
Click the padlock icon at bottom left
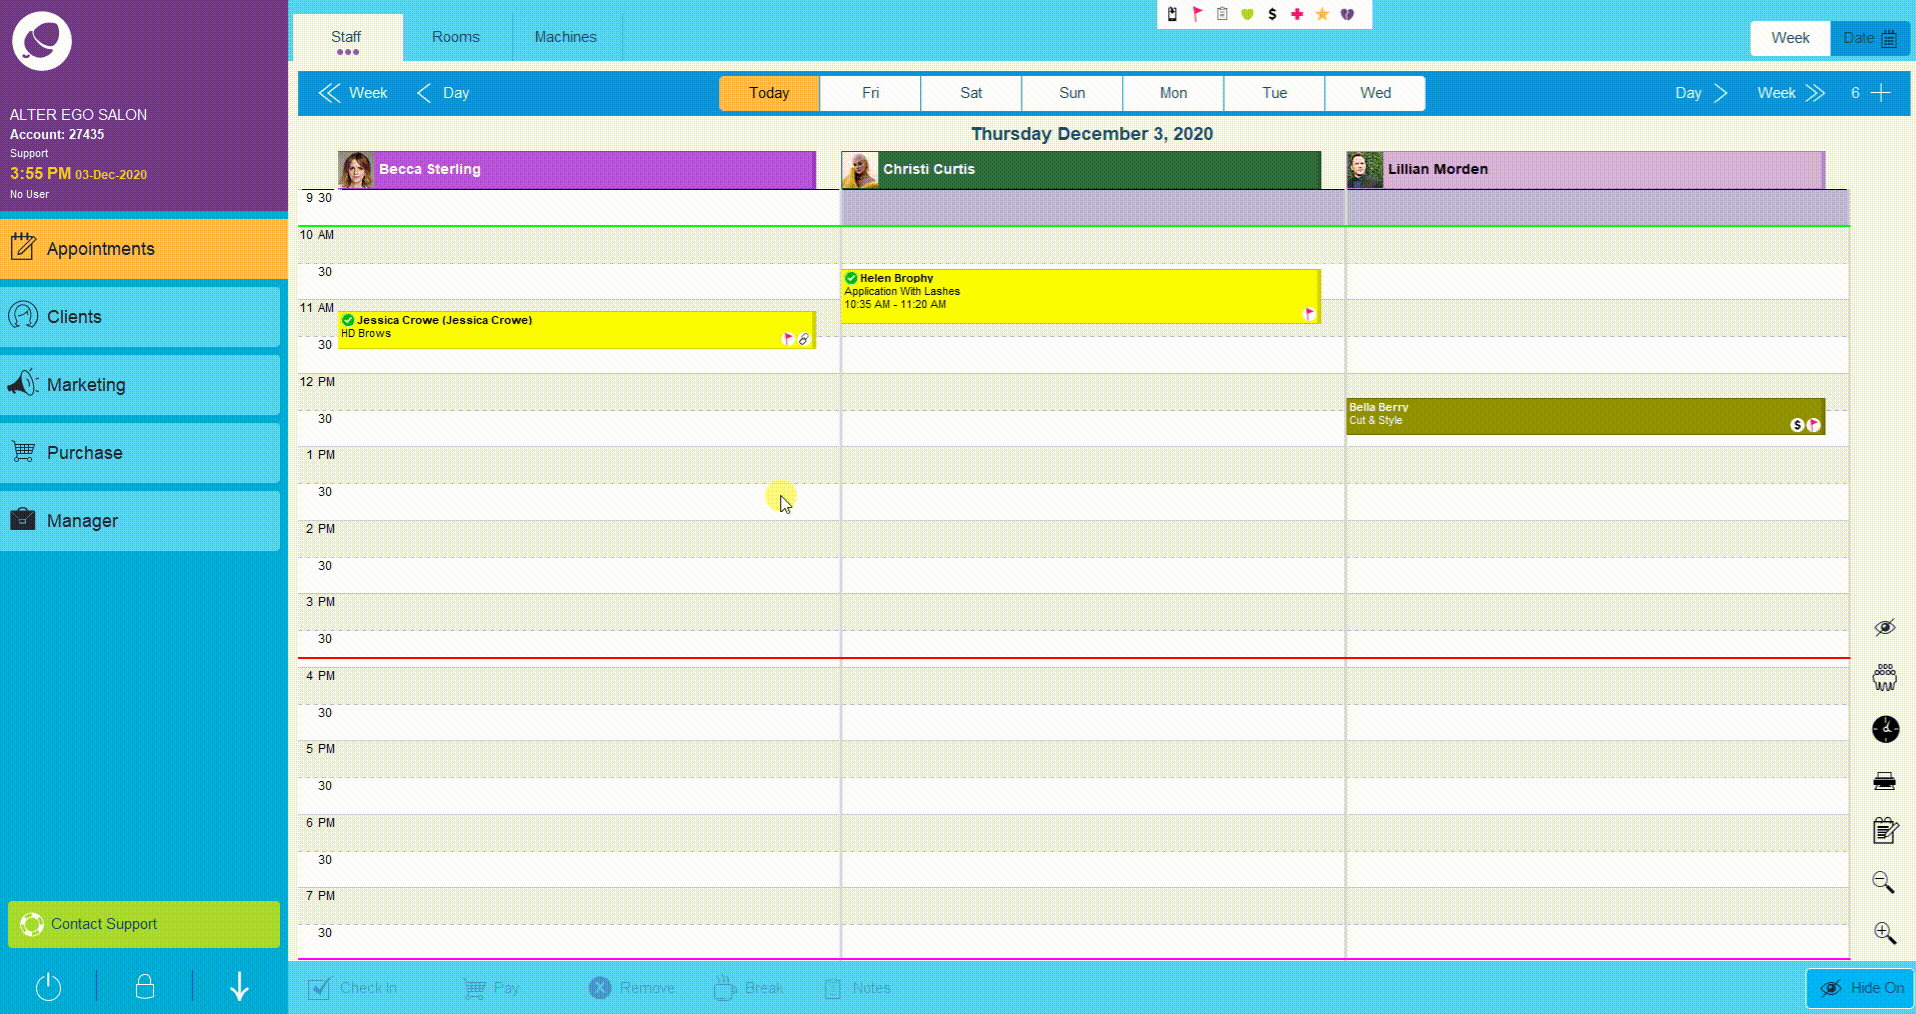pyautogui.click(x=145, y=987)
